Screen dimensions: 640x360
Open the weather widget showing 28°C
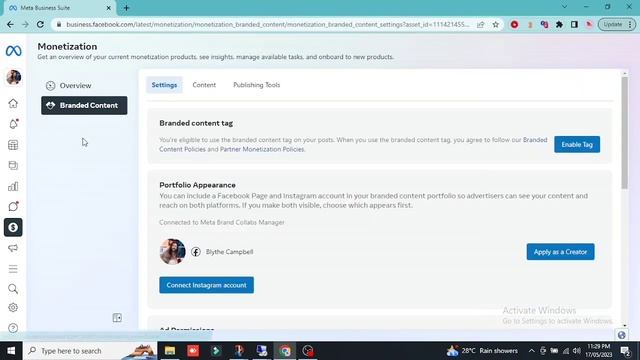[482, 351]
